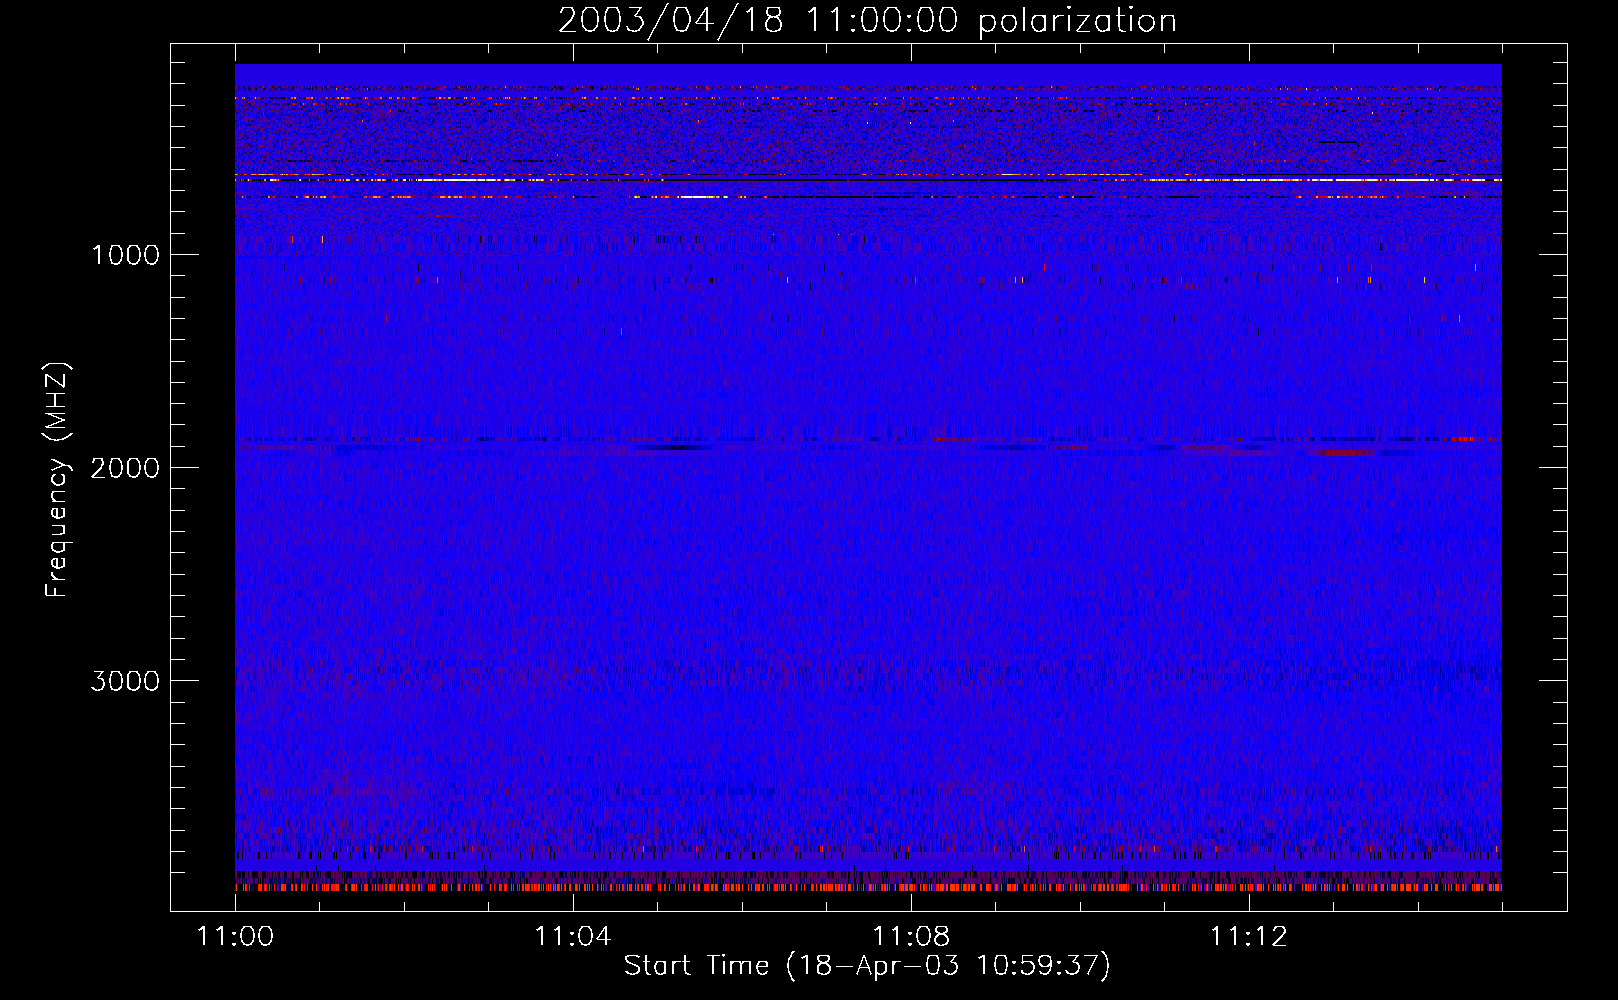Image resolution: width=1618 pixels, height=1000 pixels.
Task: Click the plot title '2003/04/18 11:00:00 polarization'
Action: (867, 21)
